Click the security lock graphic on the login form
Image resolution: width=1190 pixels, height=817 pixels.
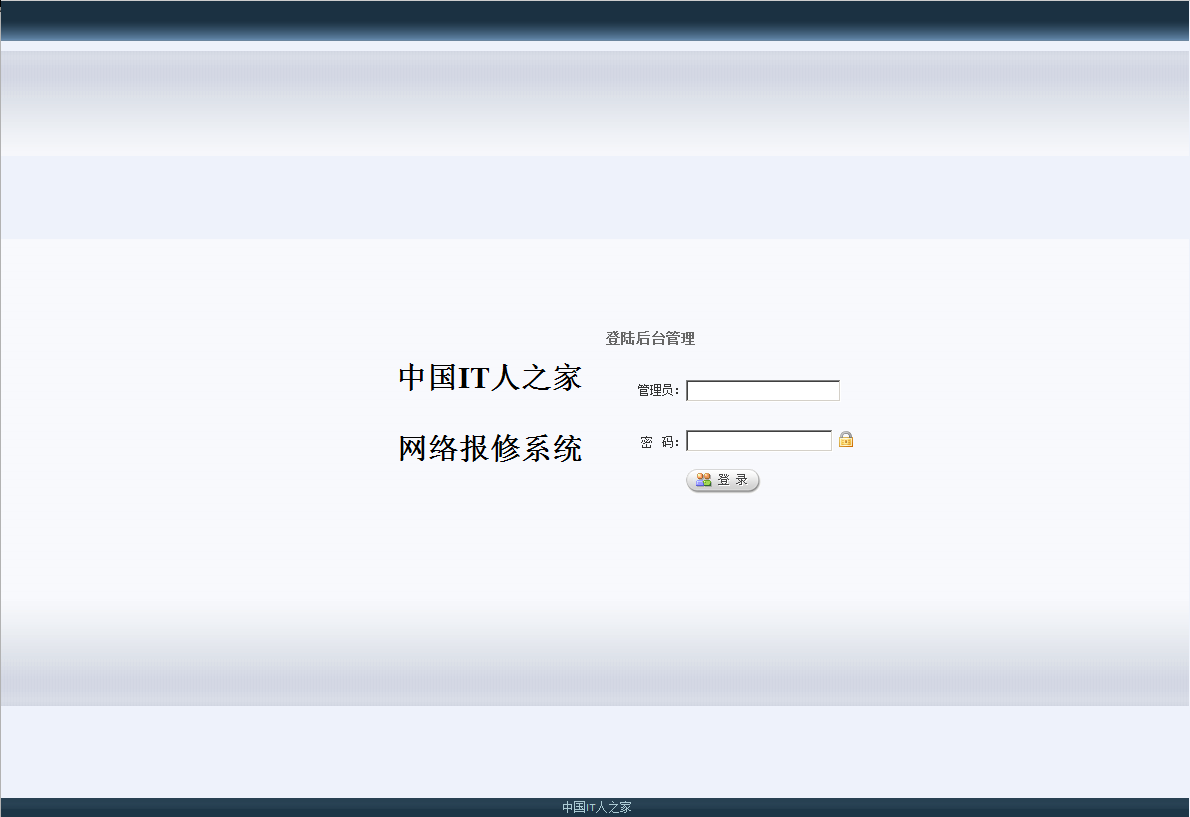(846, 440)
